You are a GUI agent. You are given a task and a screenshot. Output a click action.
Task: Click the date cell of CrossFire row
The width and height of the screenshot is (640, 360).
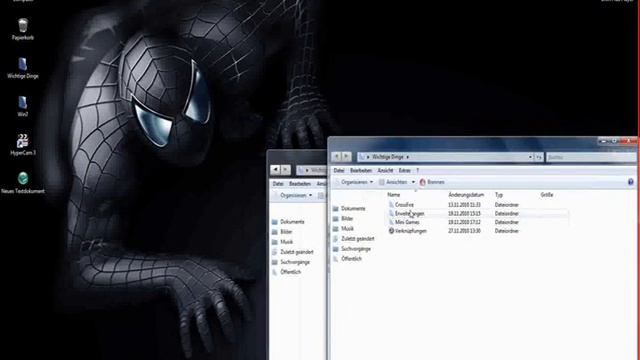[464, 205]
